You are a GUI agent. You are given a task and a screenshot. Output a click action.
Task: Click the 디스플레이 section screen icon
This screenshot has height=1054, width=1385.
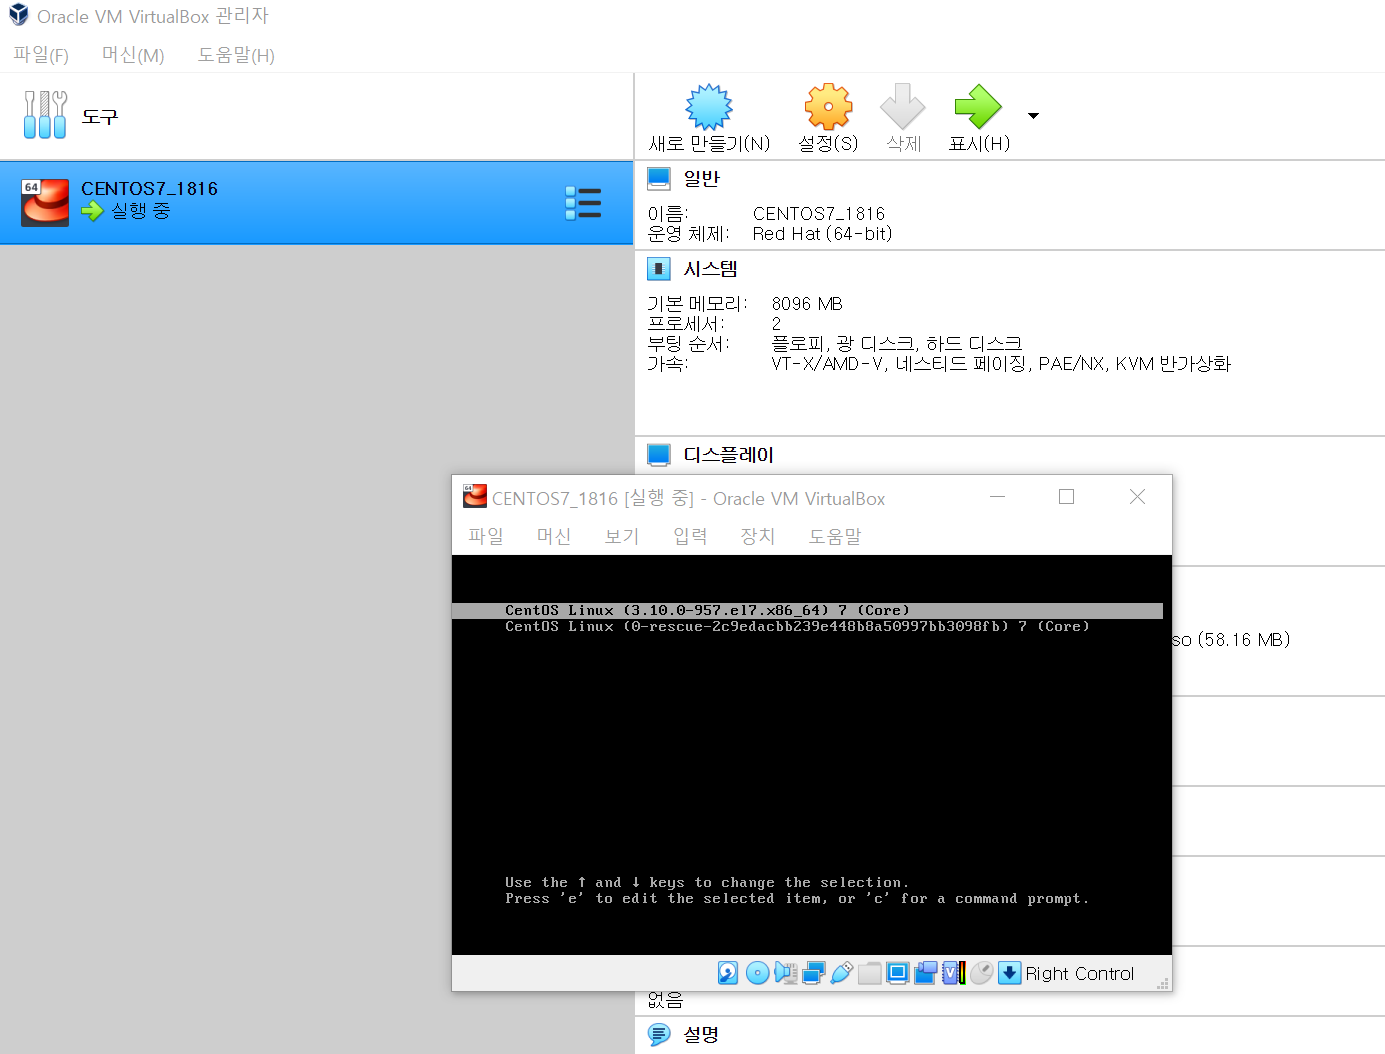pos(659,455)
